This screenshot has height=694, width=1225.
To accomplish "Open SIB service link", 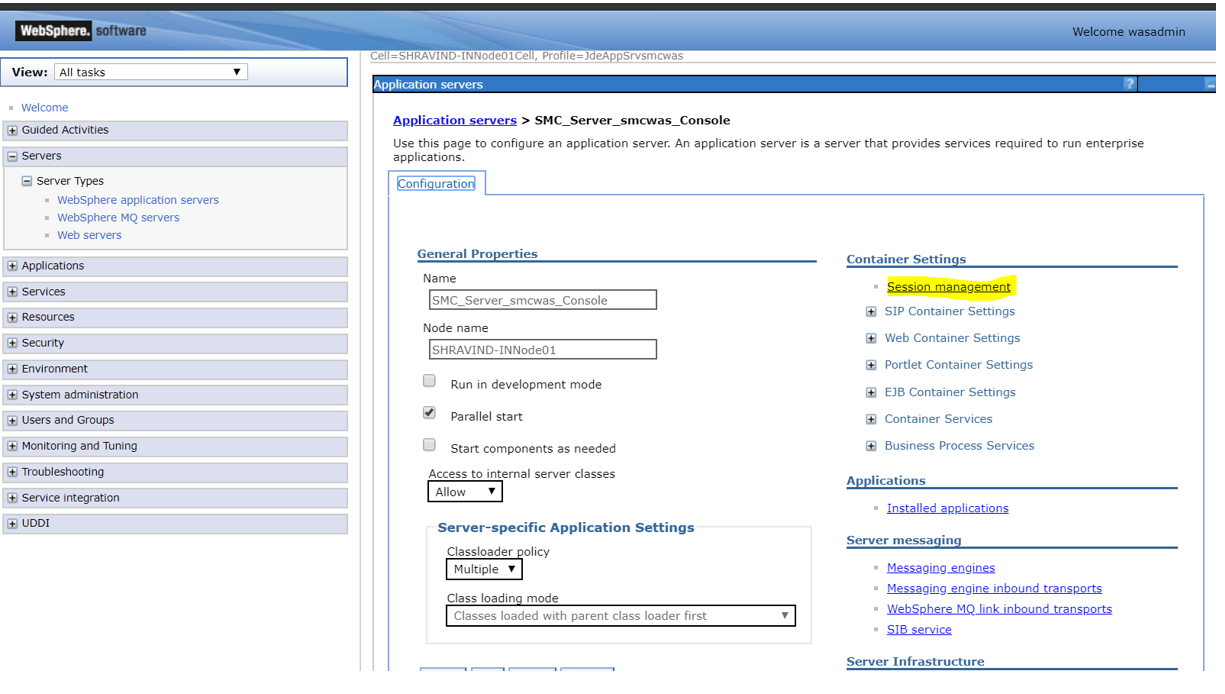I will (x=919, y=630).
